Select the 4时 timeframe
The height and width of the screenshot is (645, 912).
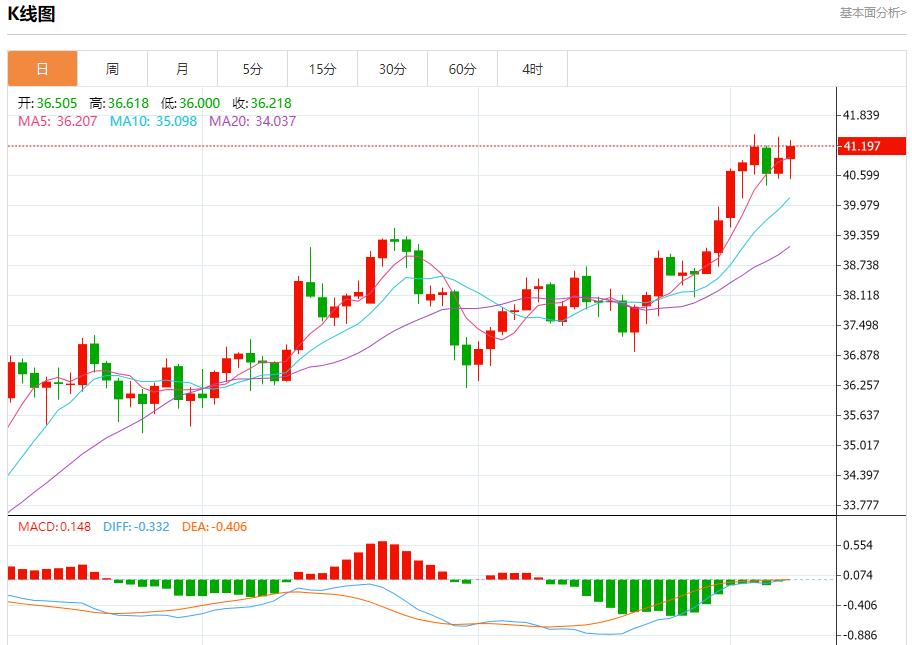(533, 68)
